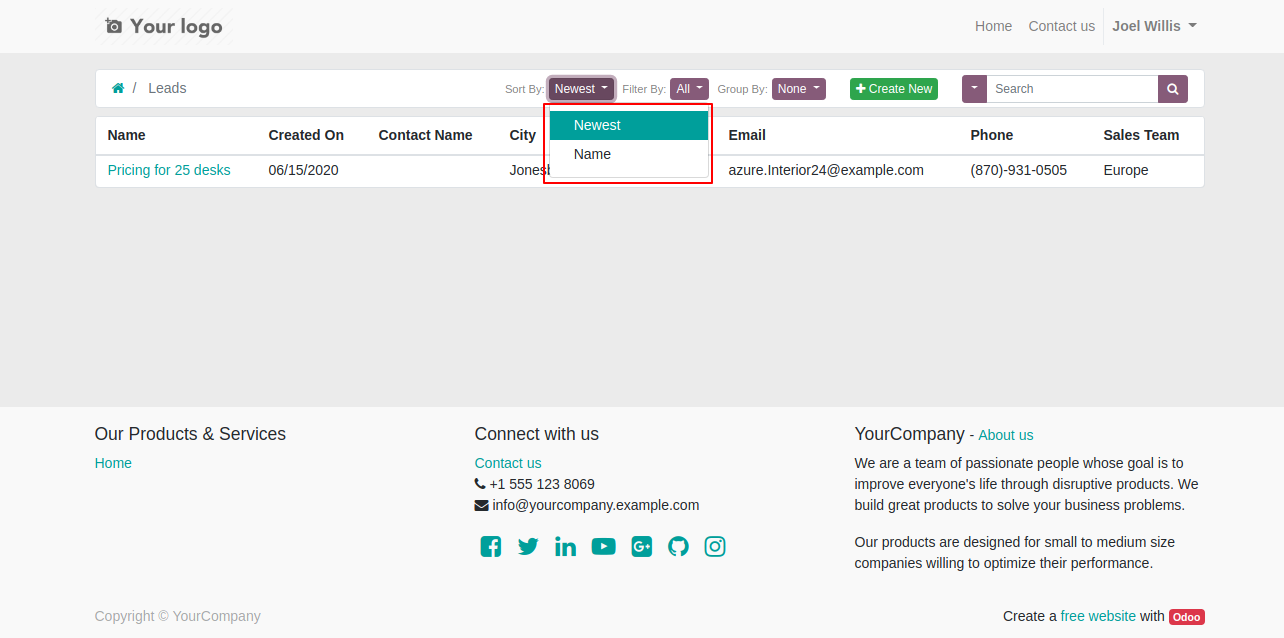The height and width of the screenshot is (638, 1284).
Task: Open the YouTube social icon
Action: click(603, 546)
